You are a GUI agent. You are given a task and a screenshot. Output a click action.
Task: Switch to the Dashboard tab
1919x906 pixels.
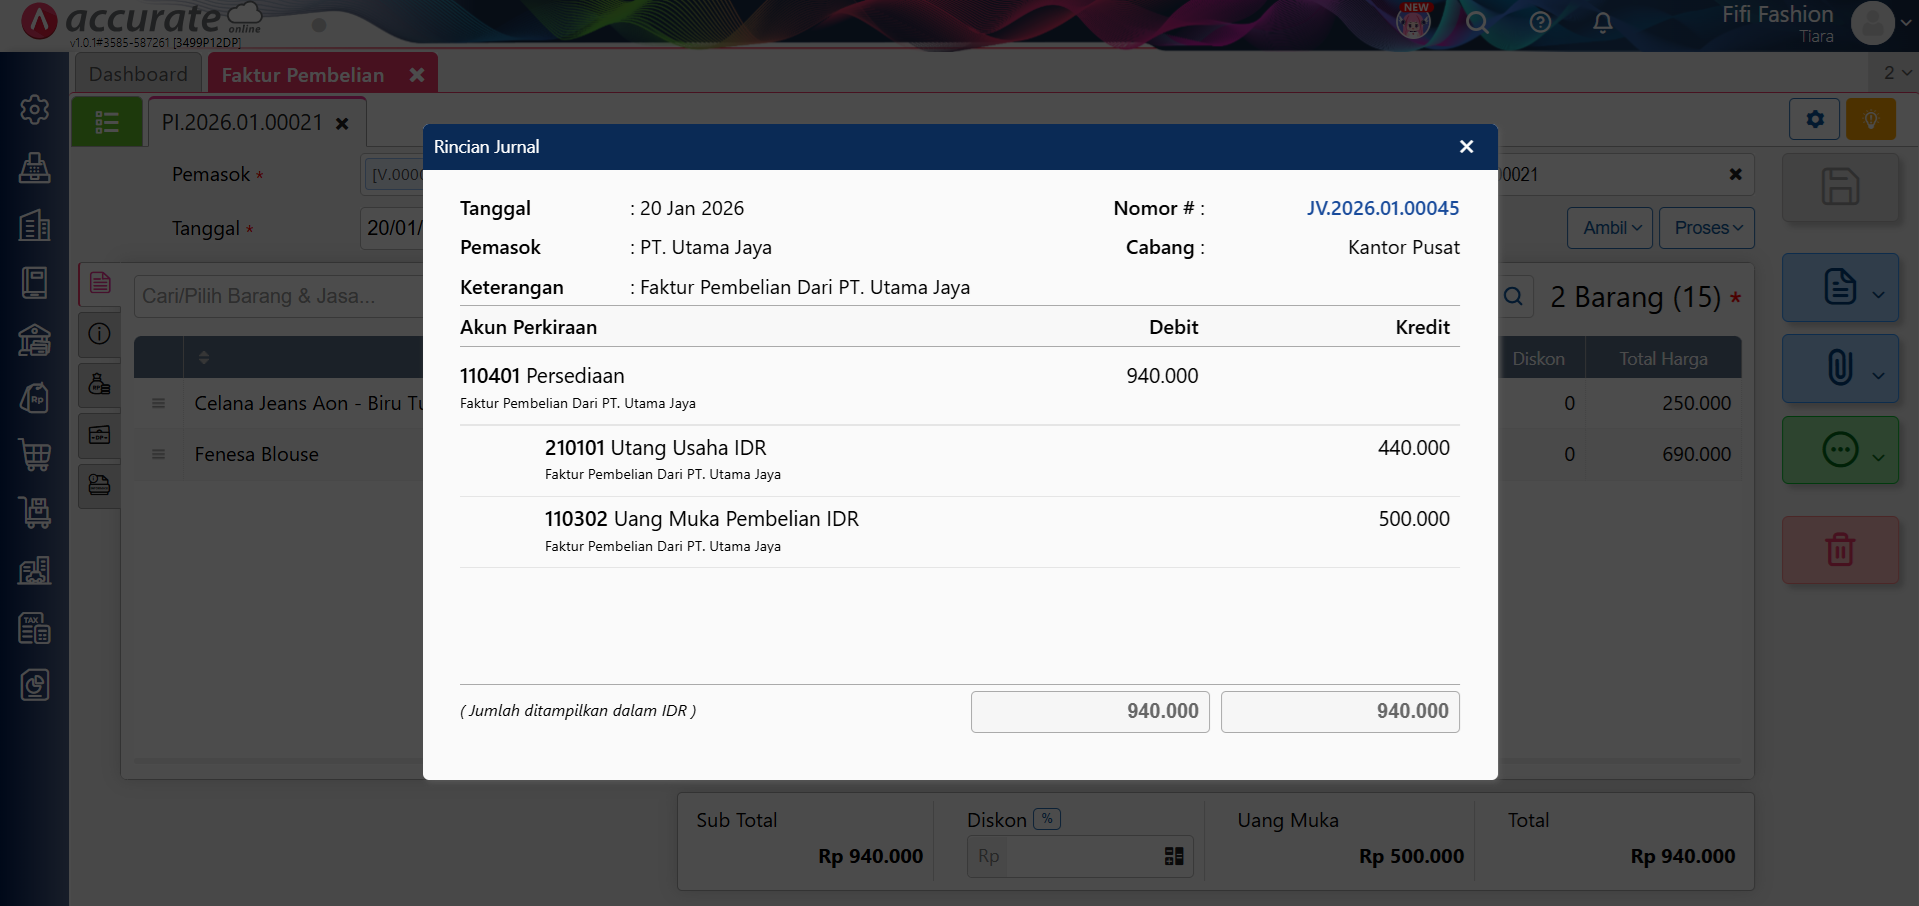pos(138,74)
